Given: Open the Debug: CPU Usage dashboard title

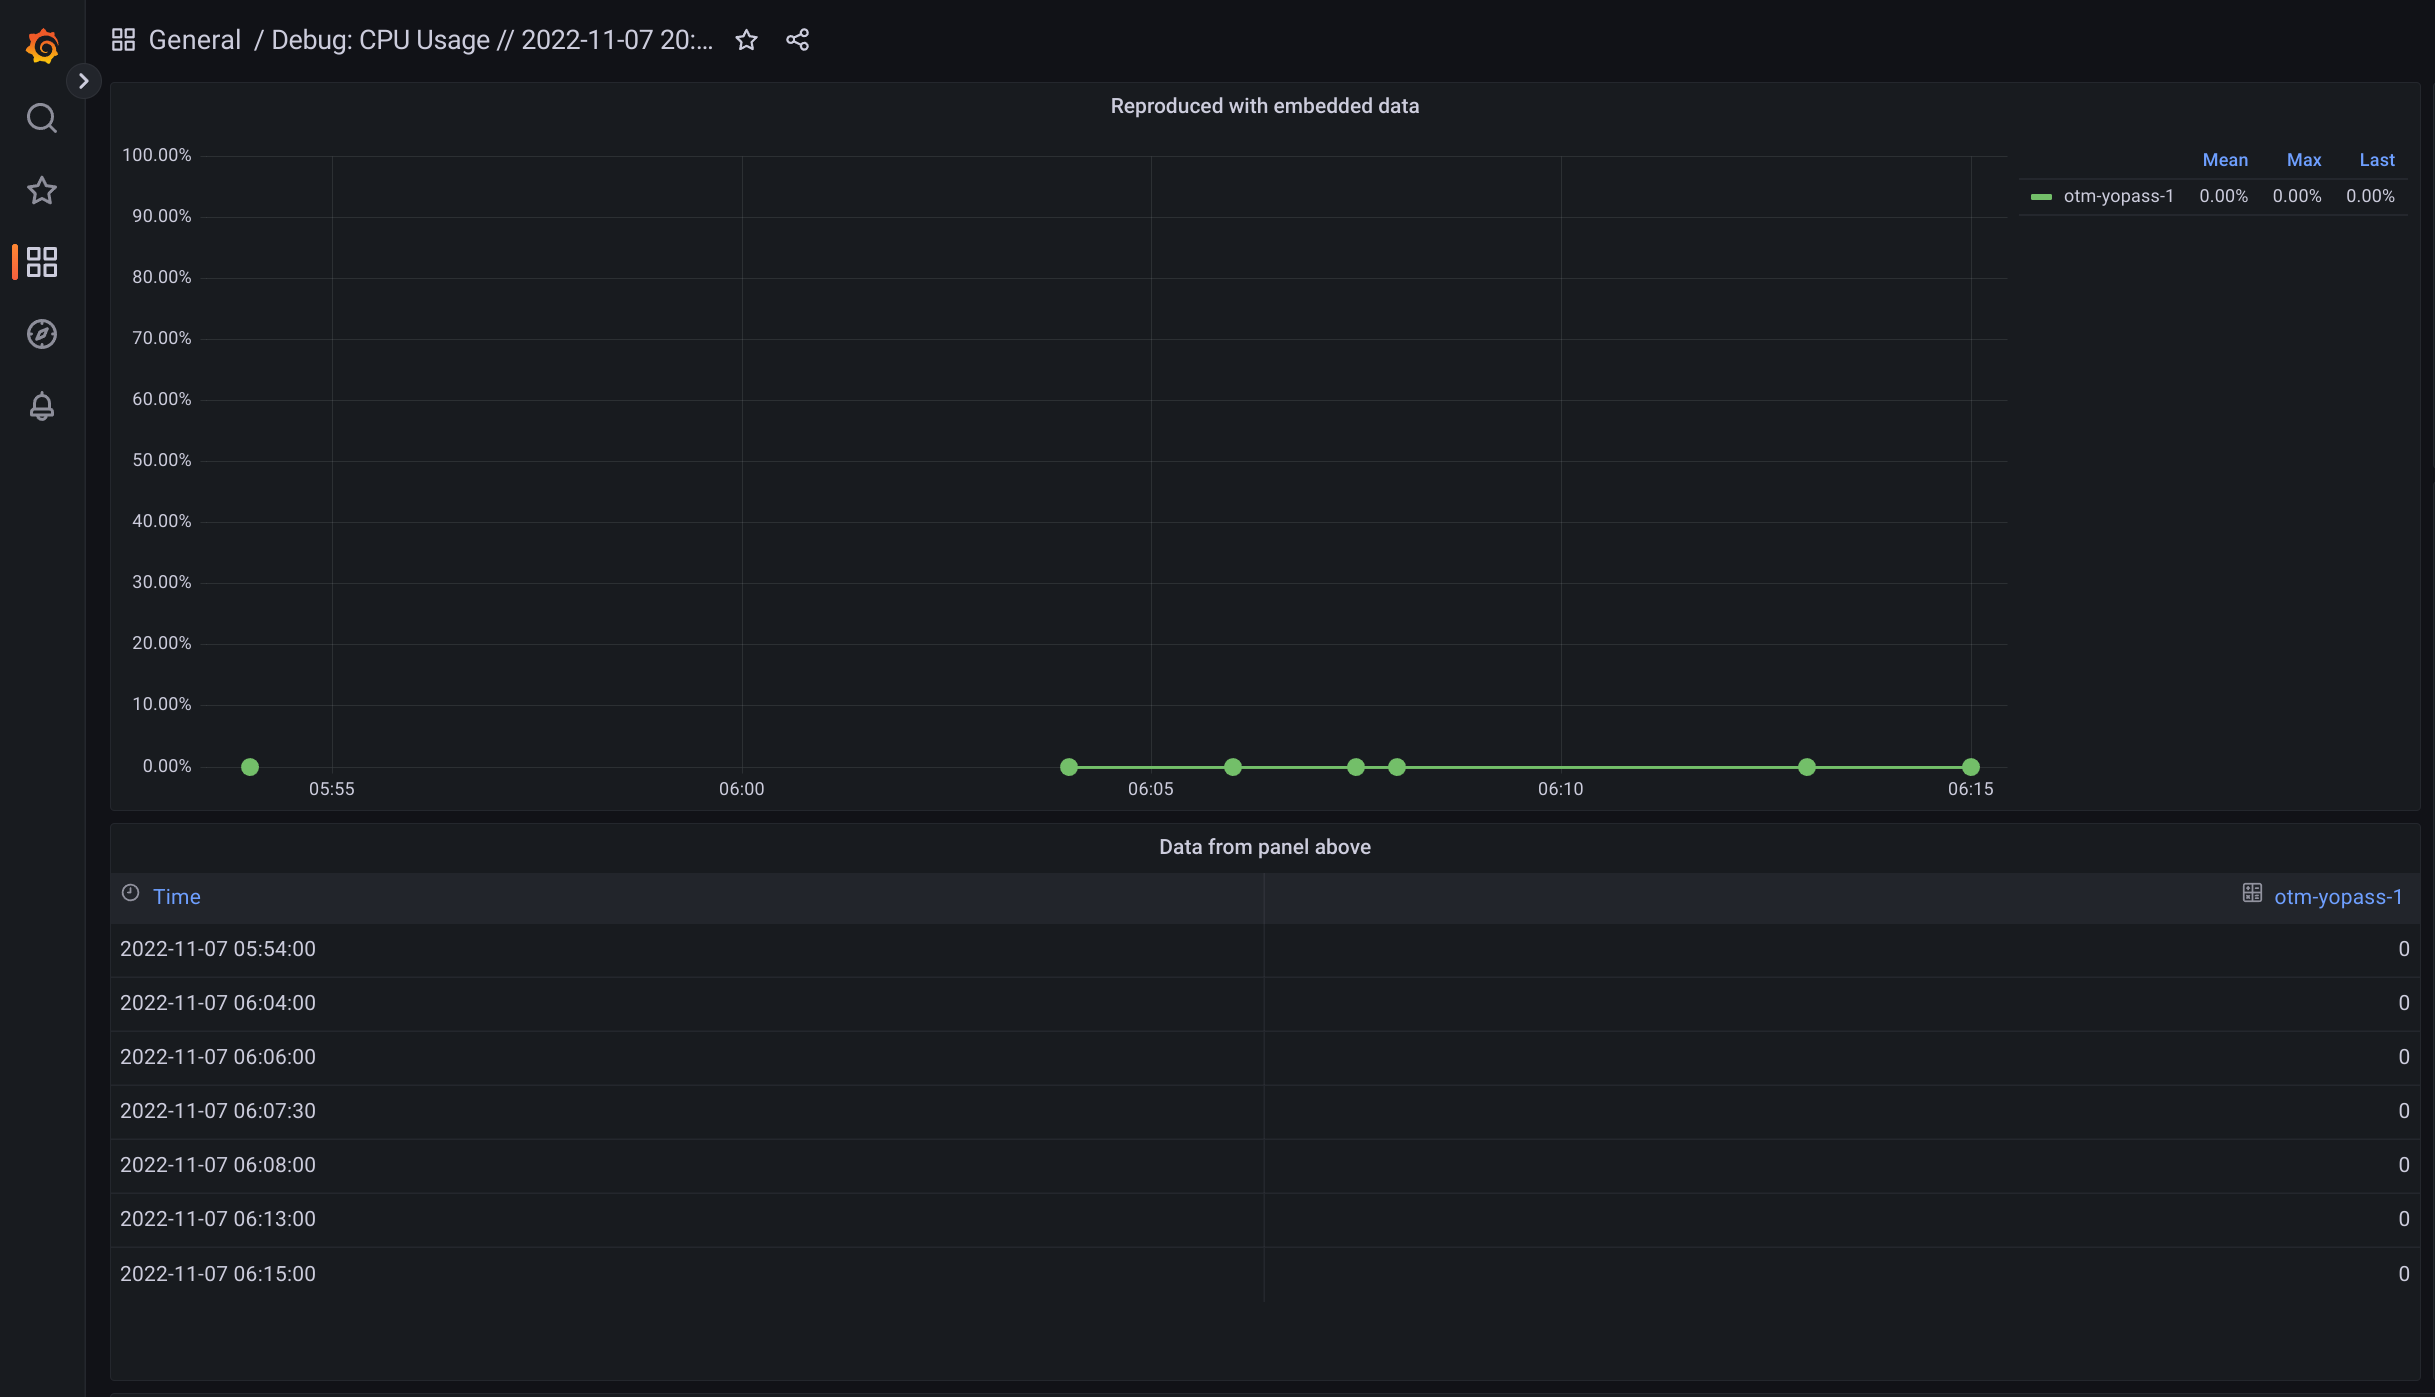Looking at the screenshot, I should click(490, 40).
